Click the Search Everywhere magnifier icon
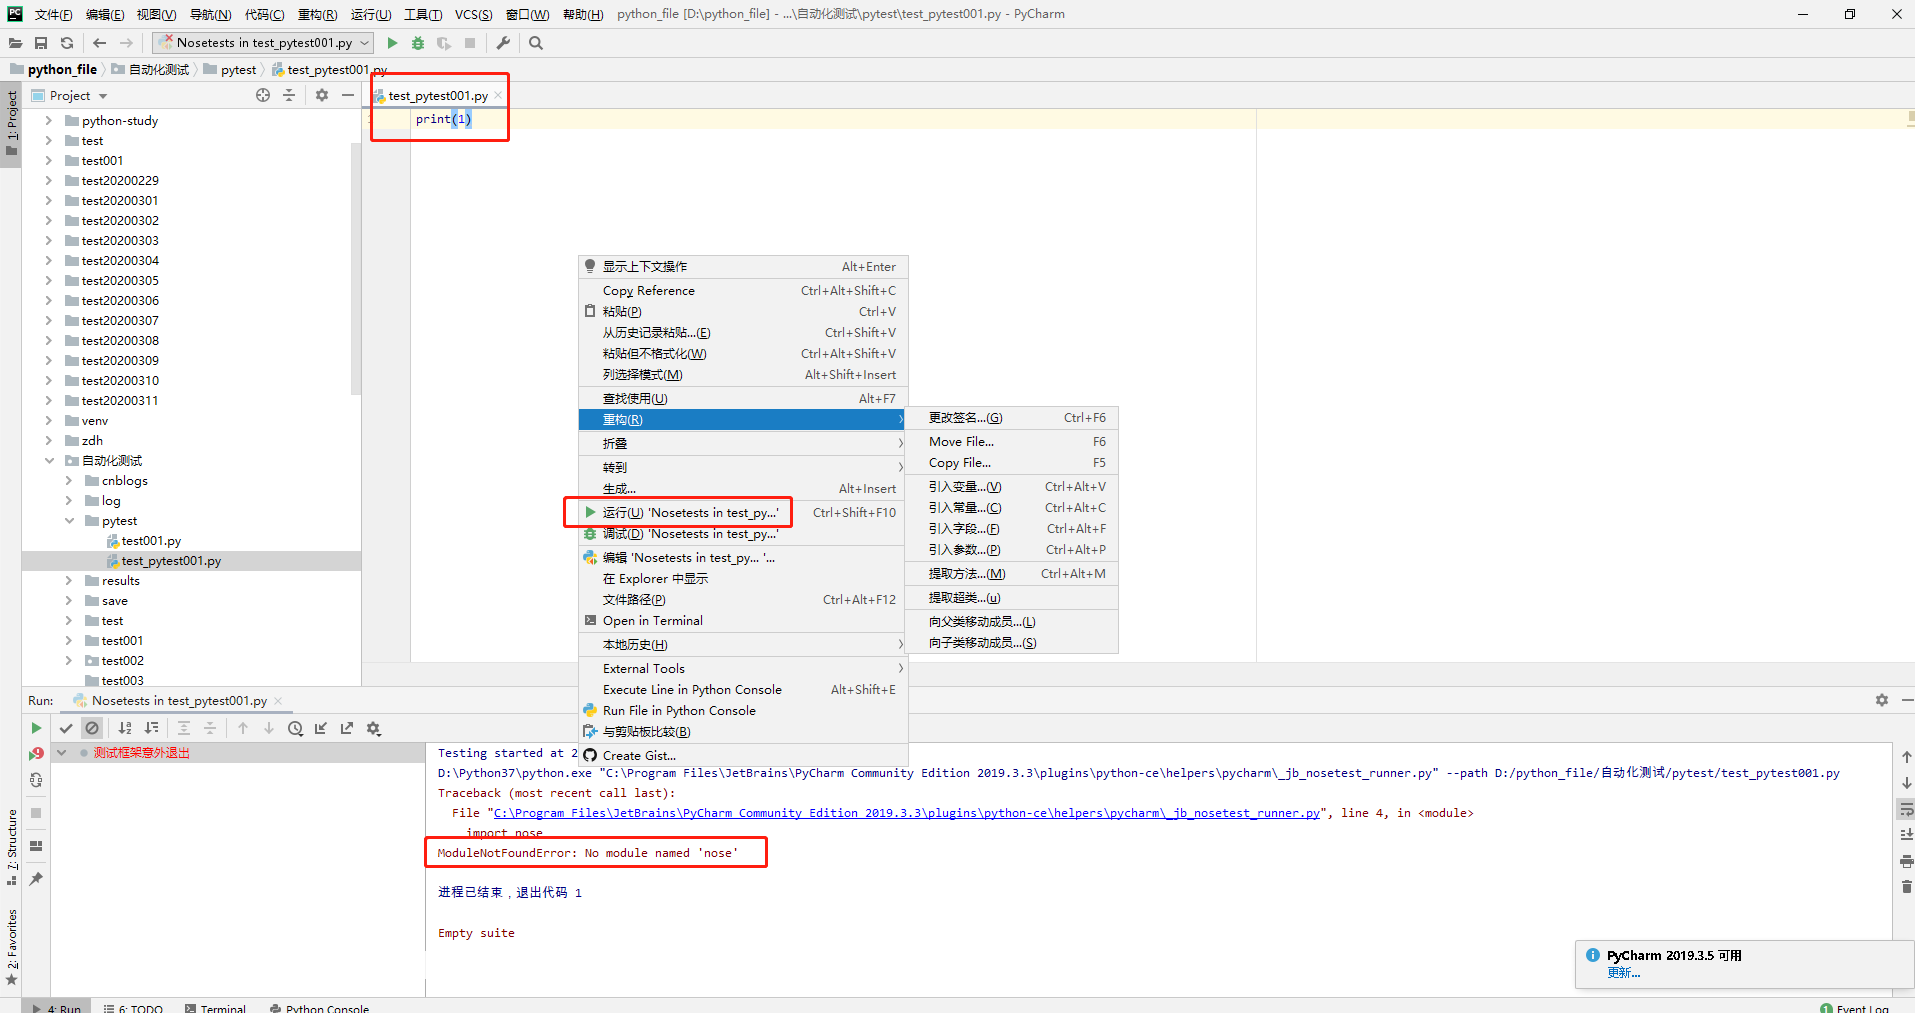This screenshot has height=1013, width=1915. 536,43
